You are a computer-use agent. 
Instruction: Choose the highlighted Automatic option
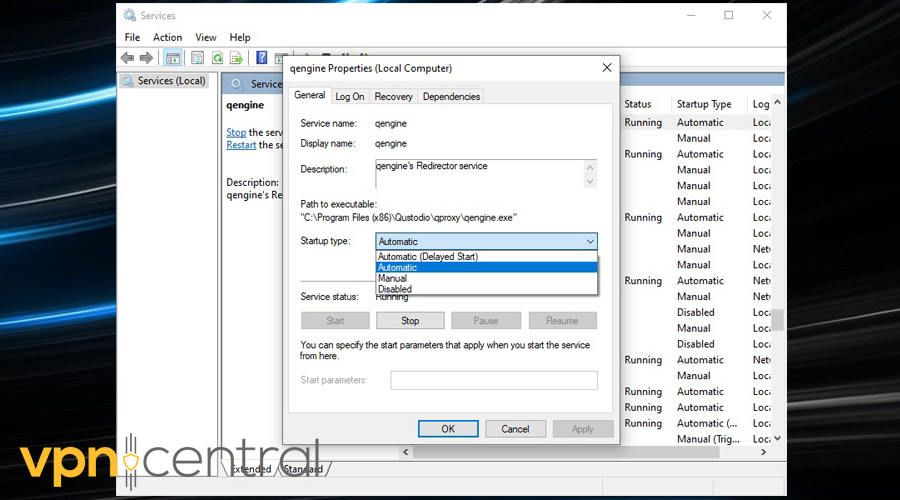coord(486,268)
